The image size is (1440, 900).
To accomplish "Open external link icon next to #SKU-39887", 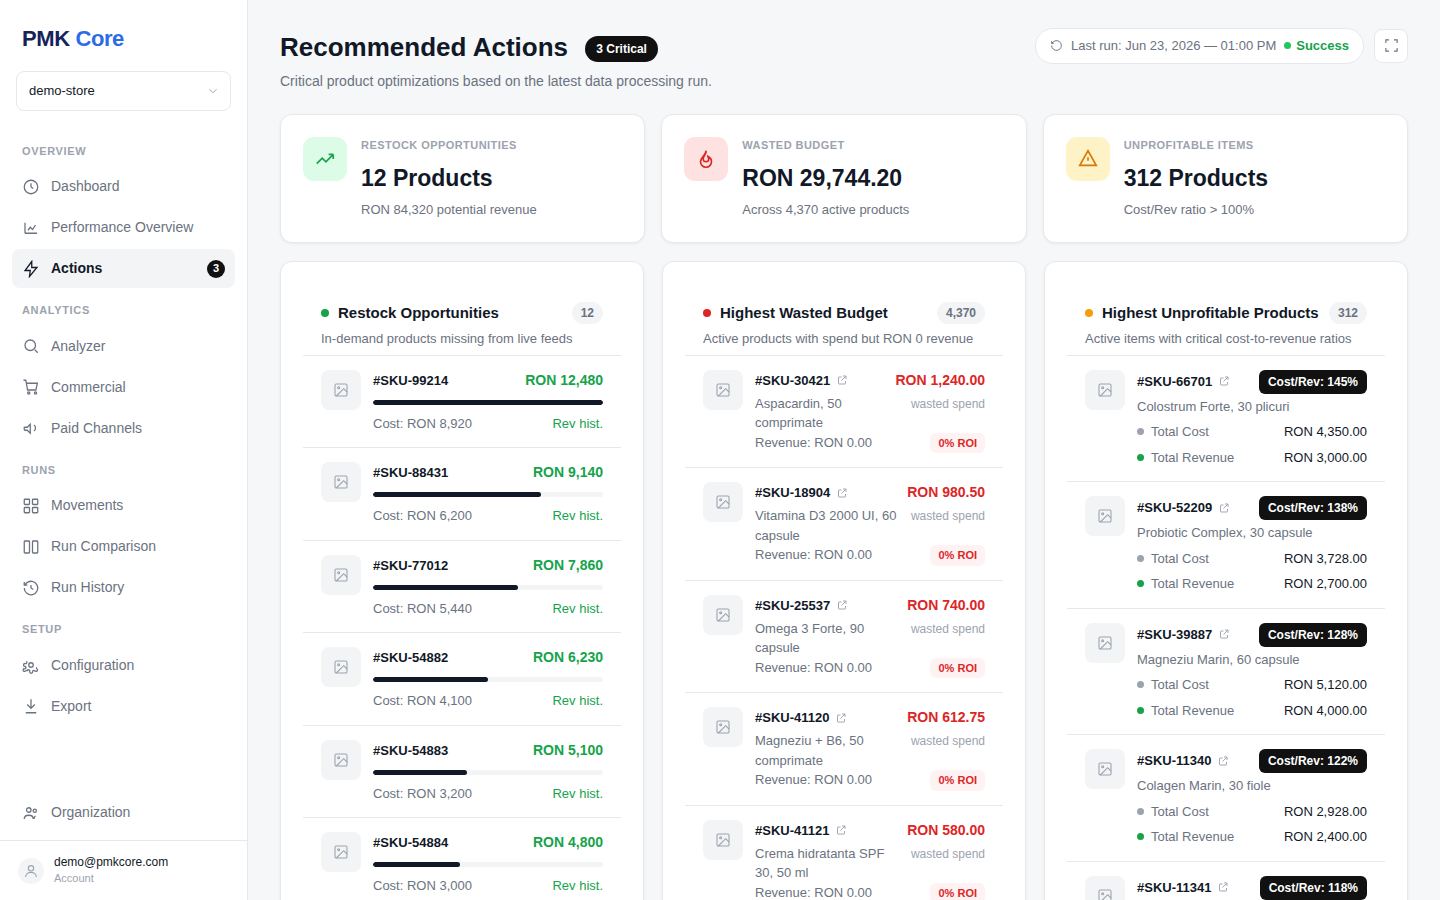I will (1224, 635).
